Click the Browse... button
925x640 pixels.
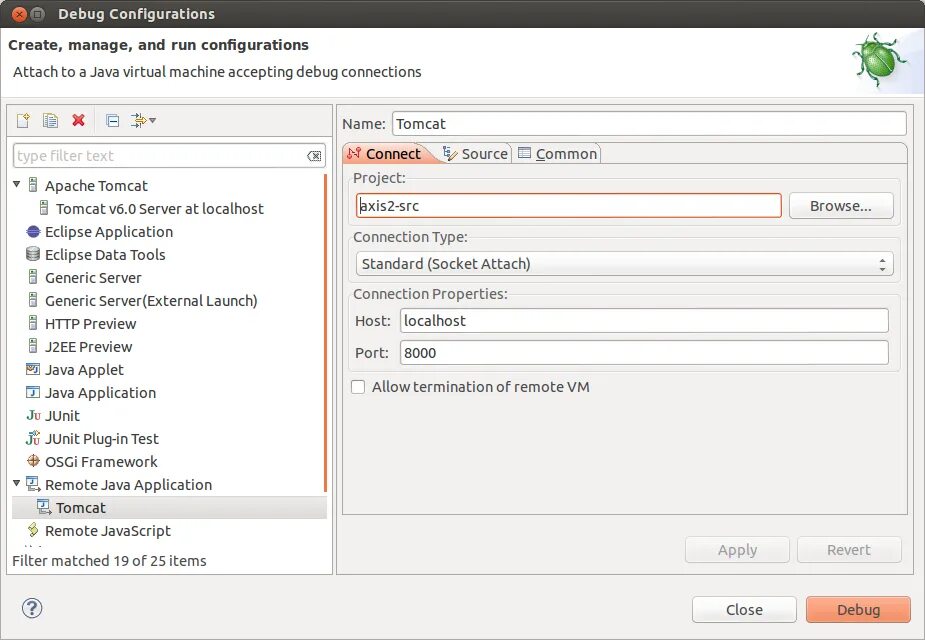(841, 206)
